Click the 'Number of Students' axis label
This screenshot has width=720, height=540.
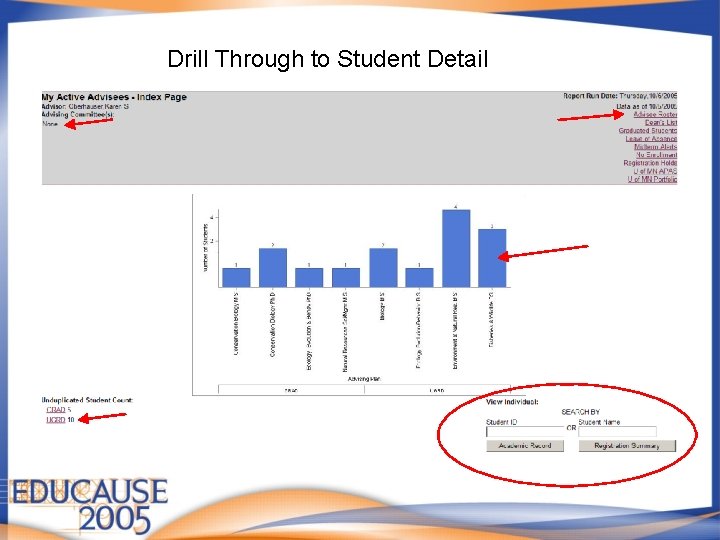(205, 248)
